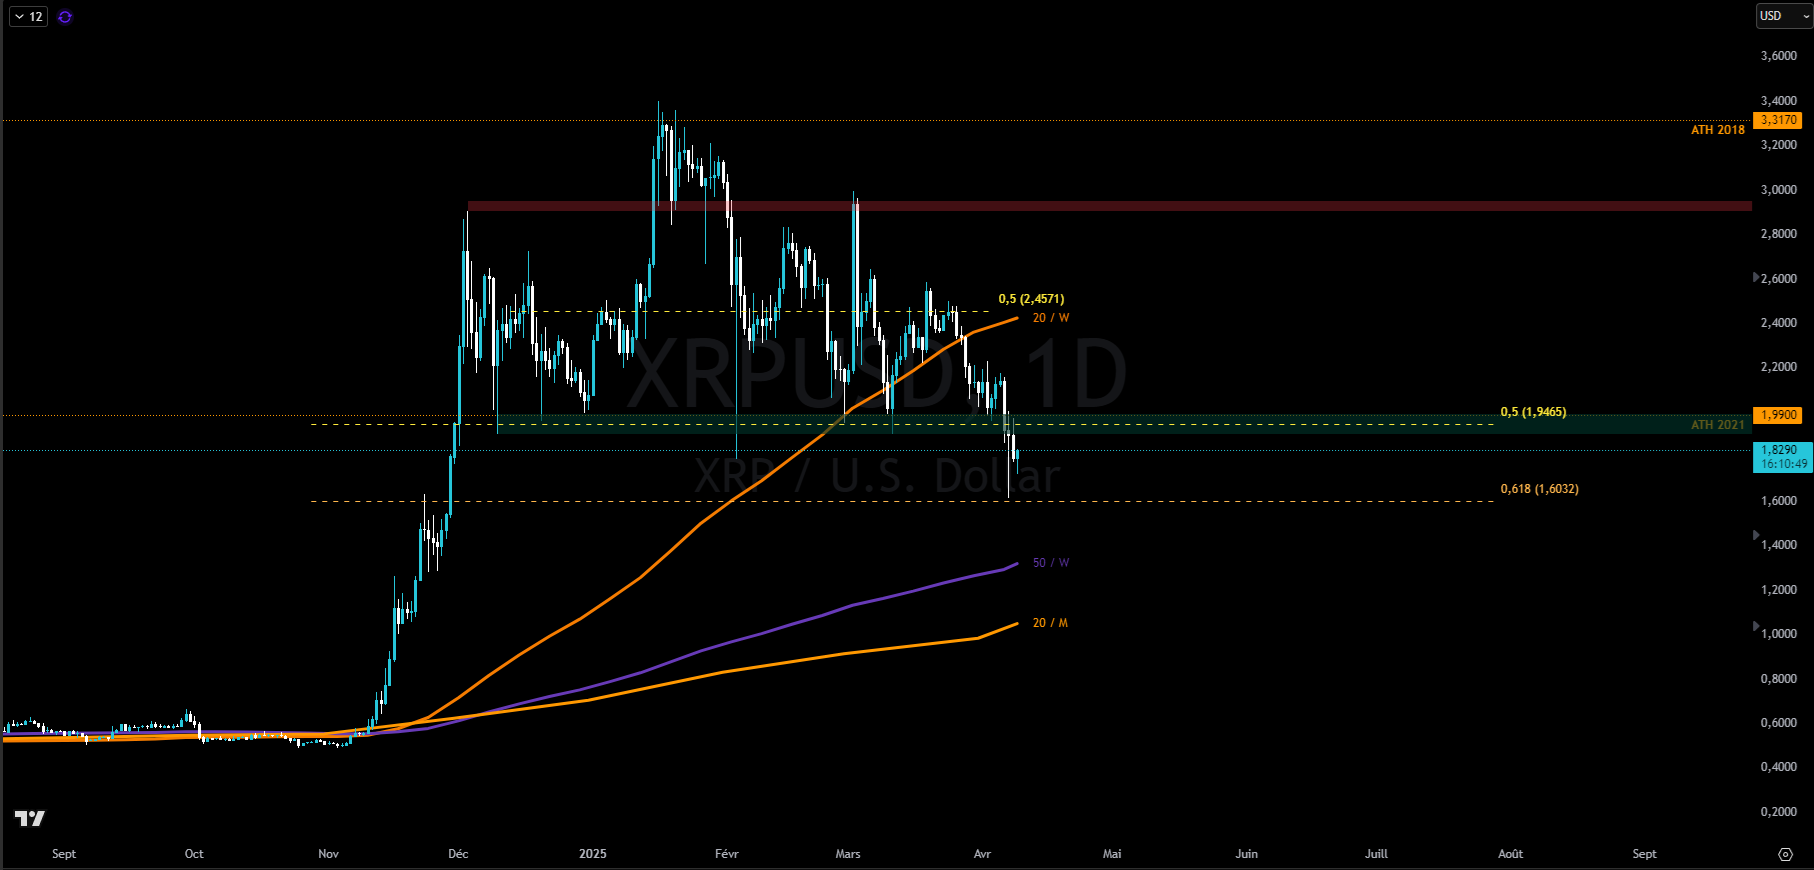Select the orange 3,3170 price label
1814x870 pixels.
(1779, 120)
